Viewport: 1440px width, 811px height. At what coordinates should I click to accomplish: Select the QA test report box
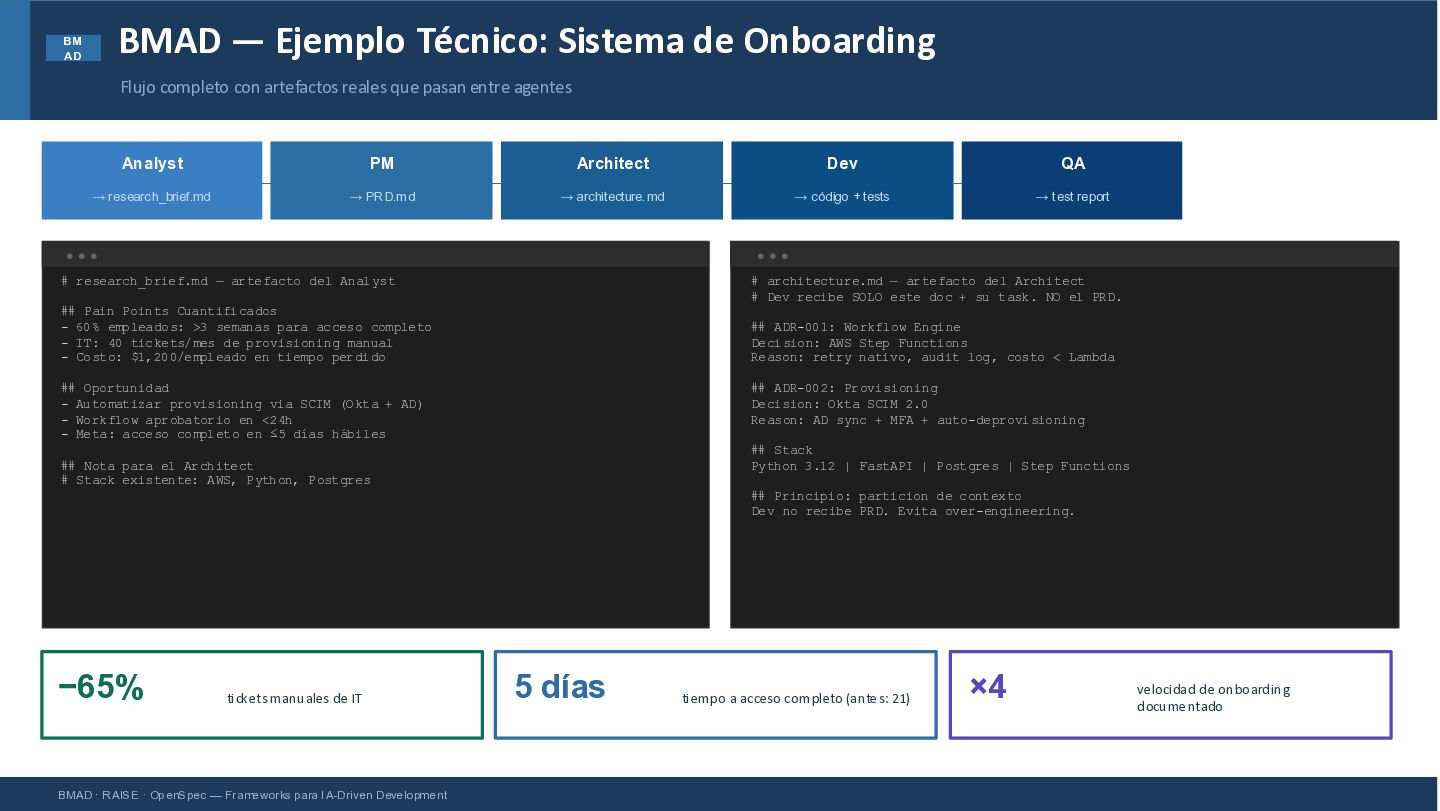pyautogui.click(x=1072, y=180)
